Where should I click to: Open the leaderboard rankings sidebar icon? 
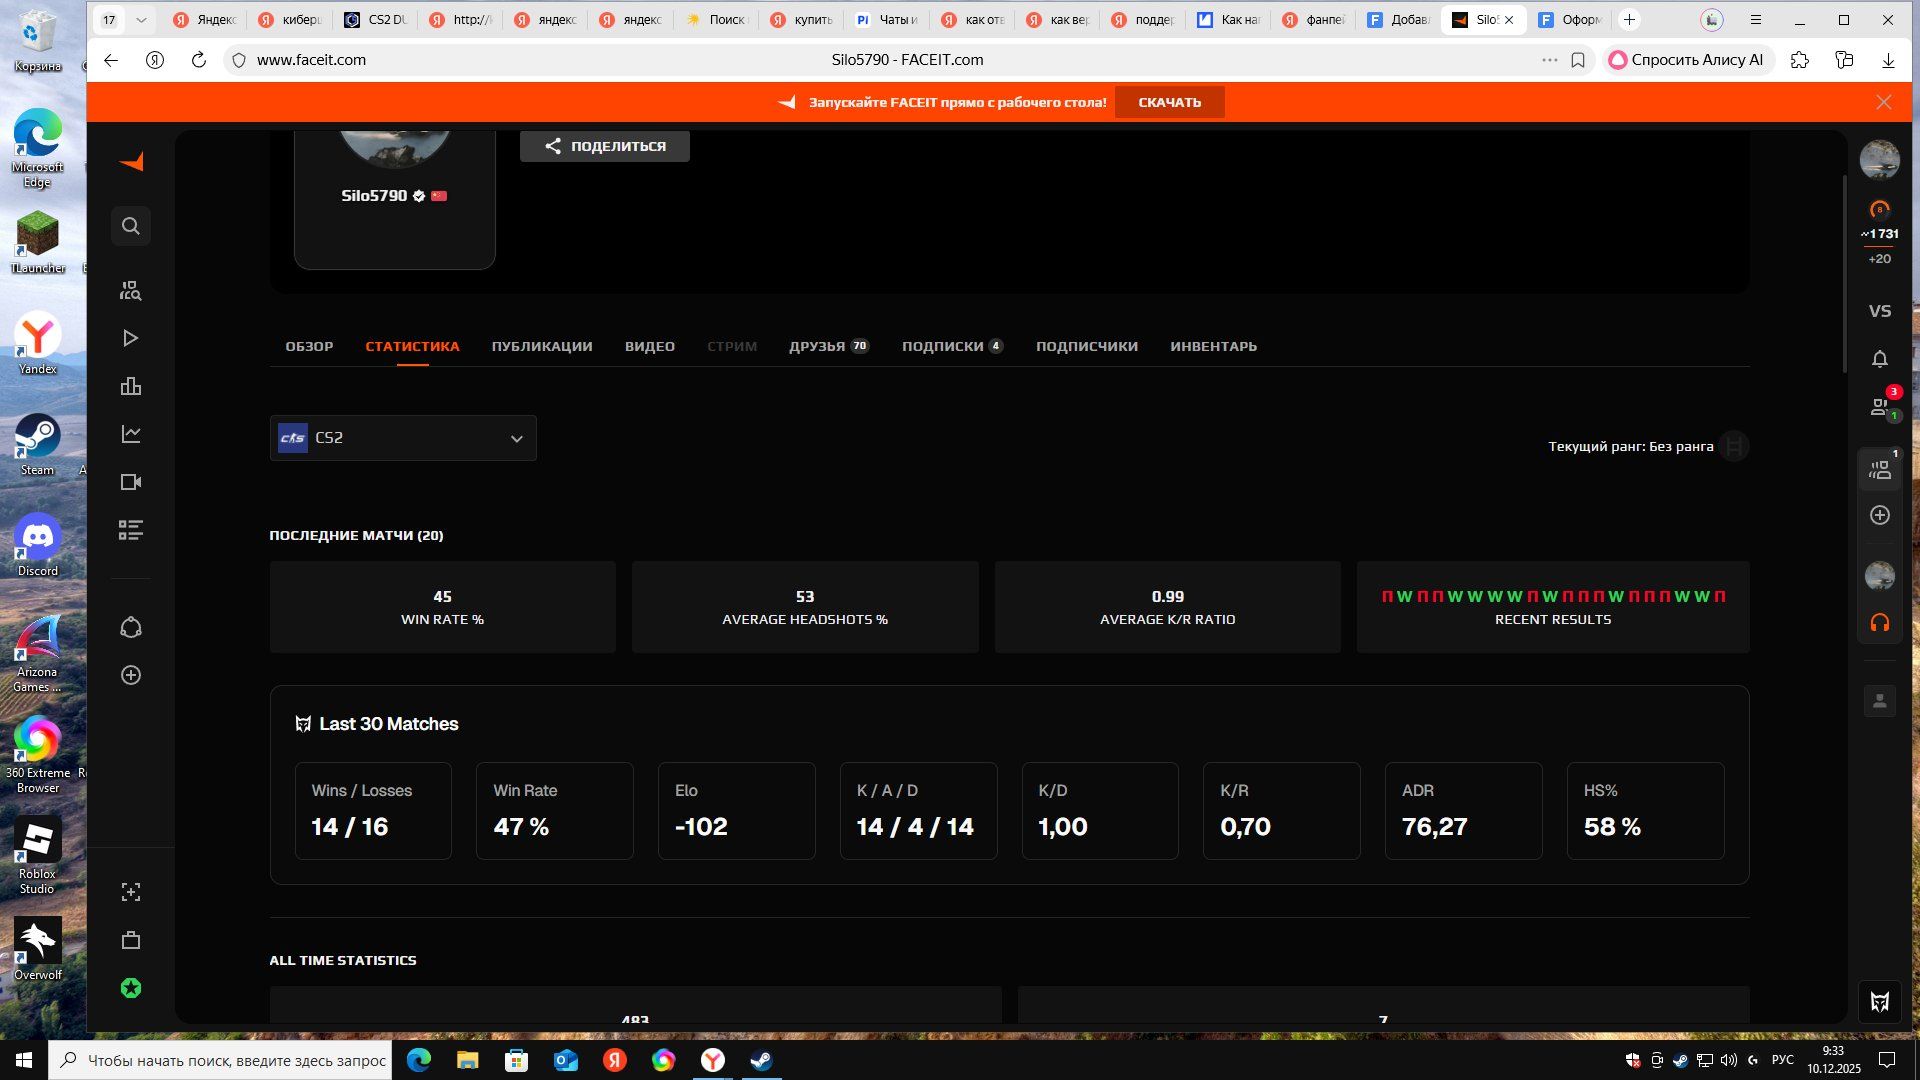[x=131, y=387]
